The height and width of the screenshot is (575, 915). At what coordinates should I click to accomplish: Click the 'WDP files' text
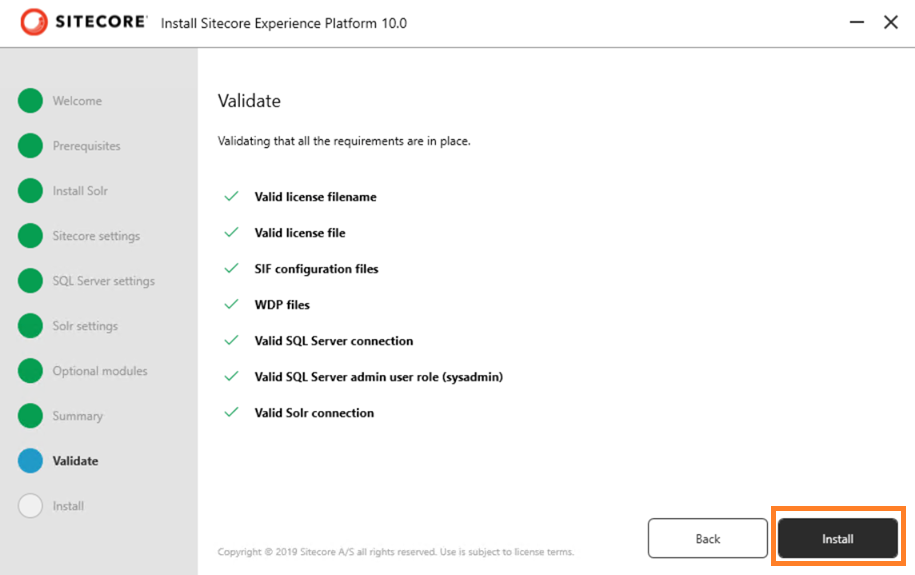click(x=282, y=305)
